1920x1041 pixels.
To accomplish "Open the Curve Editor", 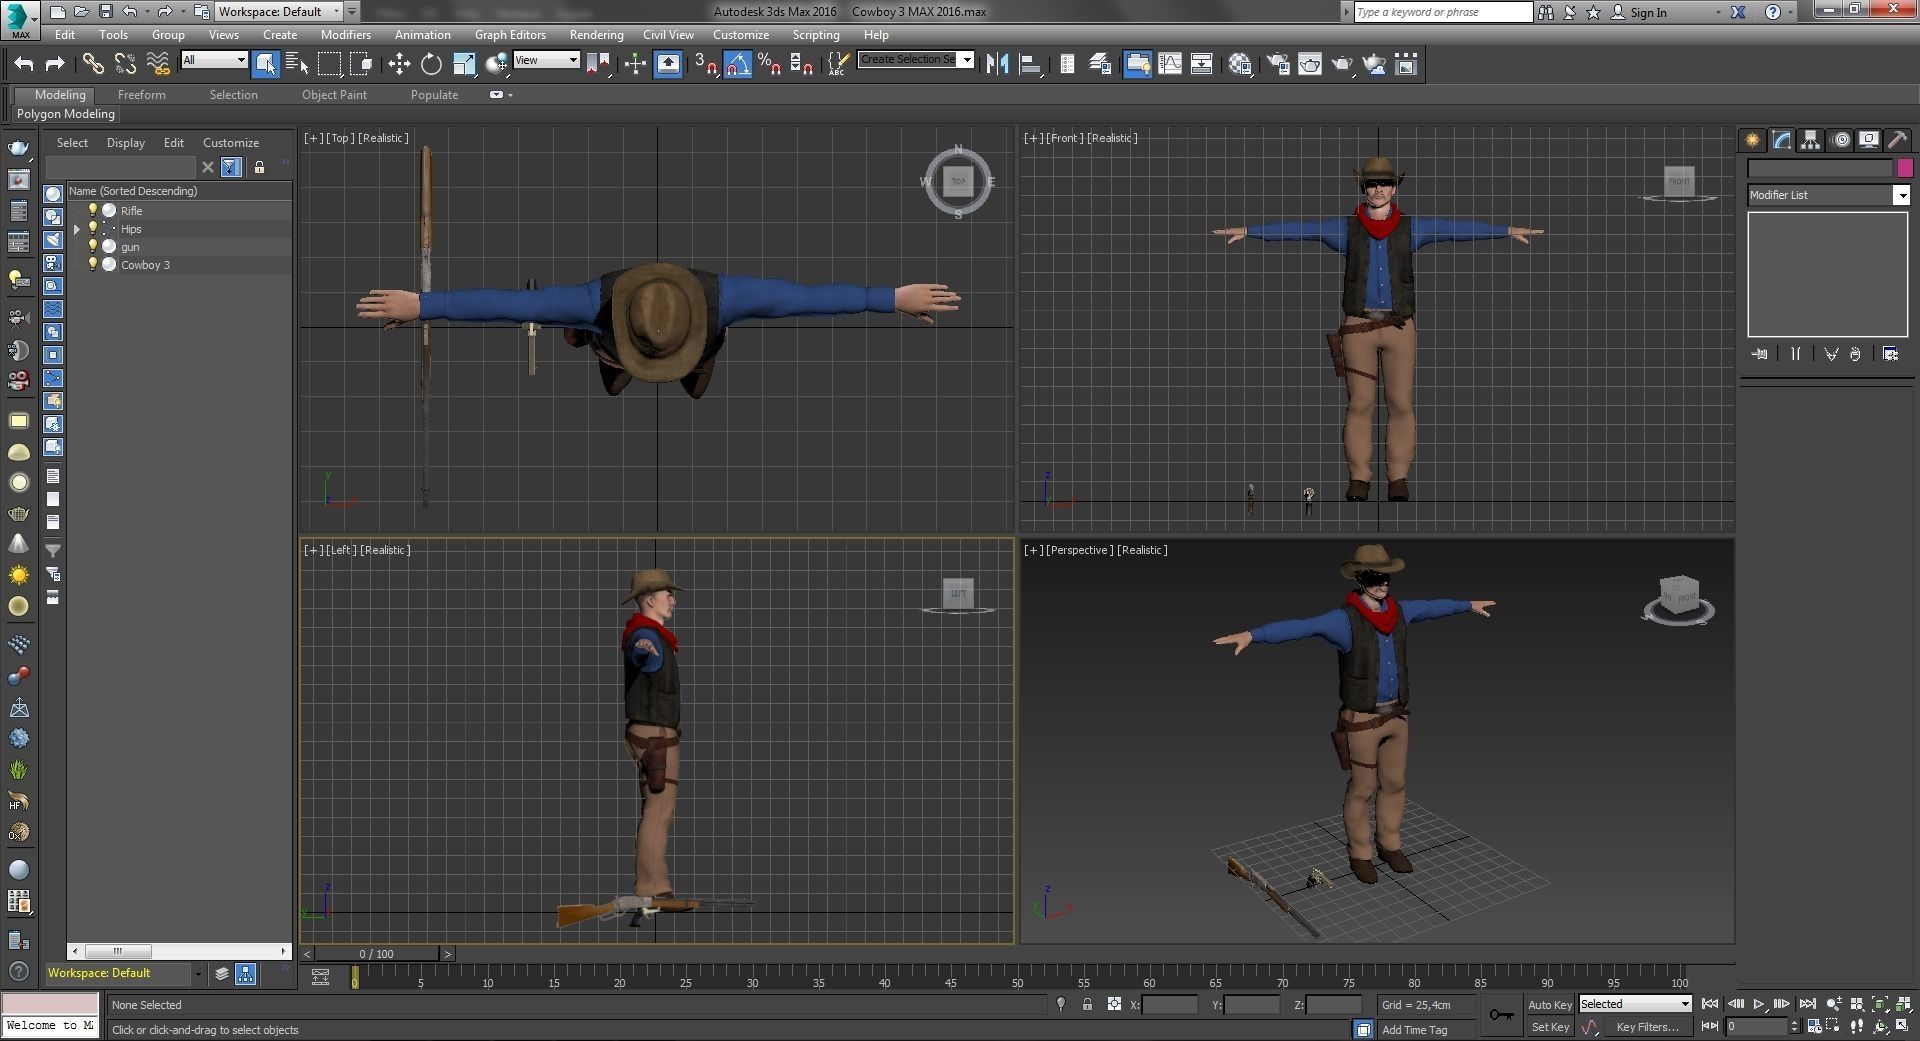I will click(x=1170, y=64).
